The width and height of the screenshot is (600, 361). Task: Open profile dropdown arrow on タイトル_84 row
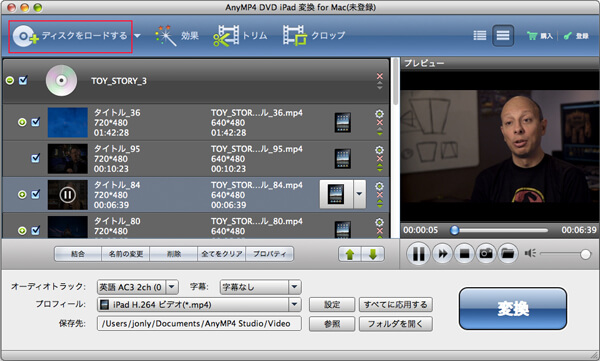pos(359,194)
